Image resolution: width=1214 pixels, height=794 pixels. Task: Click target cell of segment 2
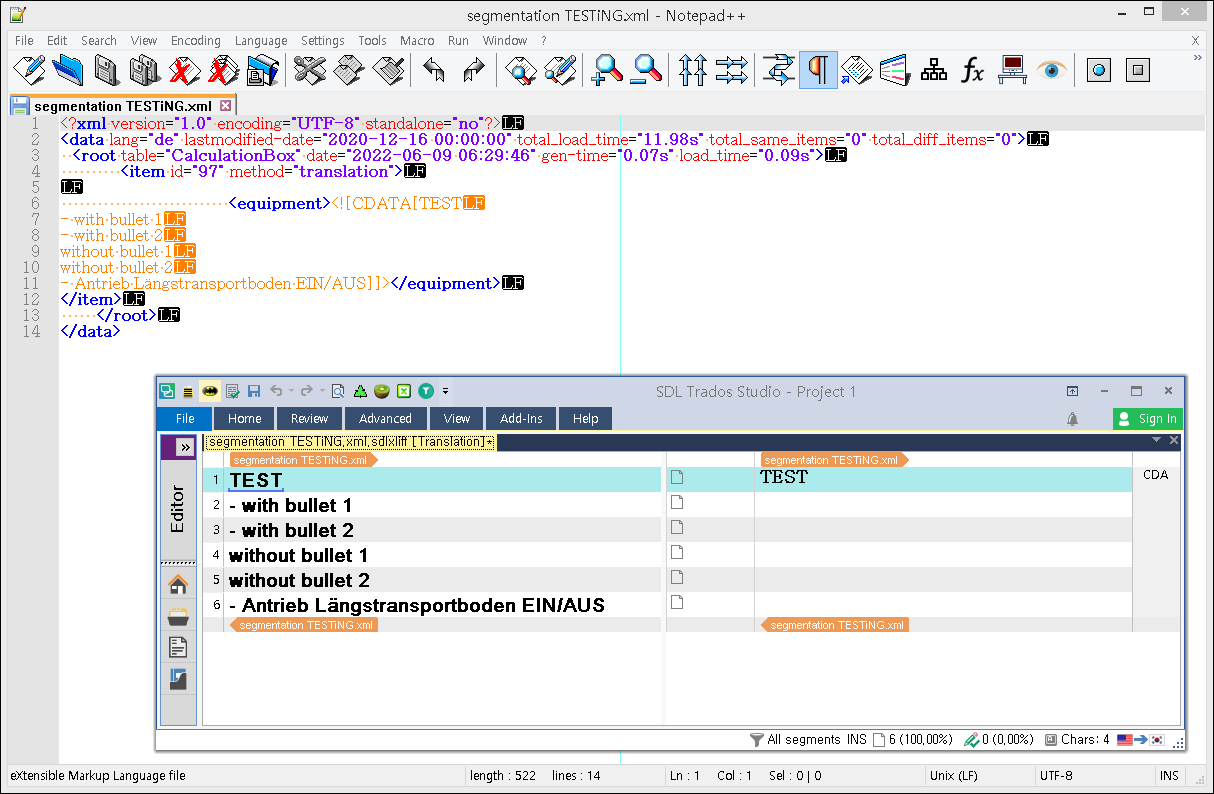point(940,505)
